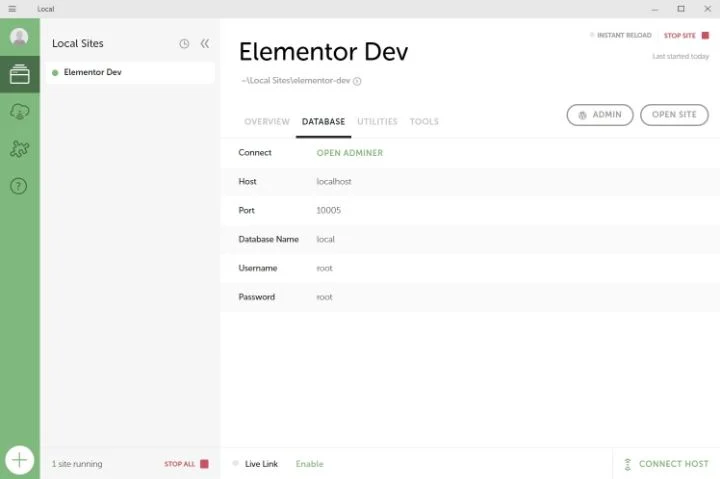
Task: Select the Local Sites sidebar icon
Action: [20, 74]
